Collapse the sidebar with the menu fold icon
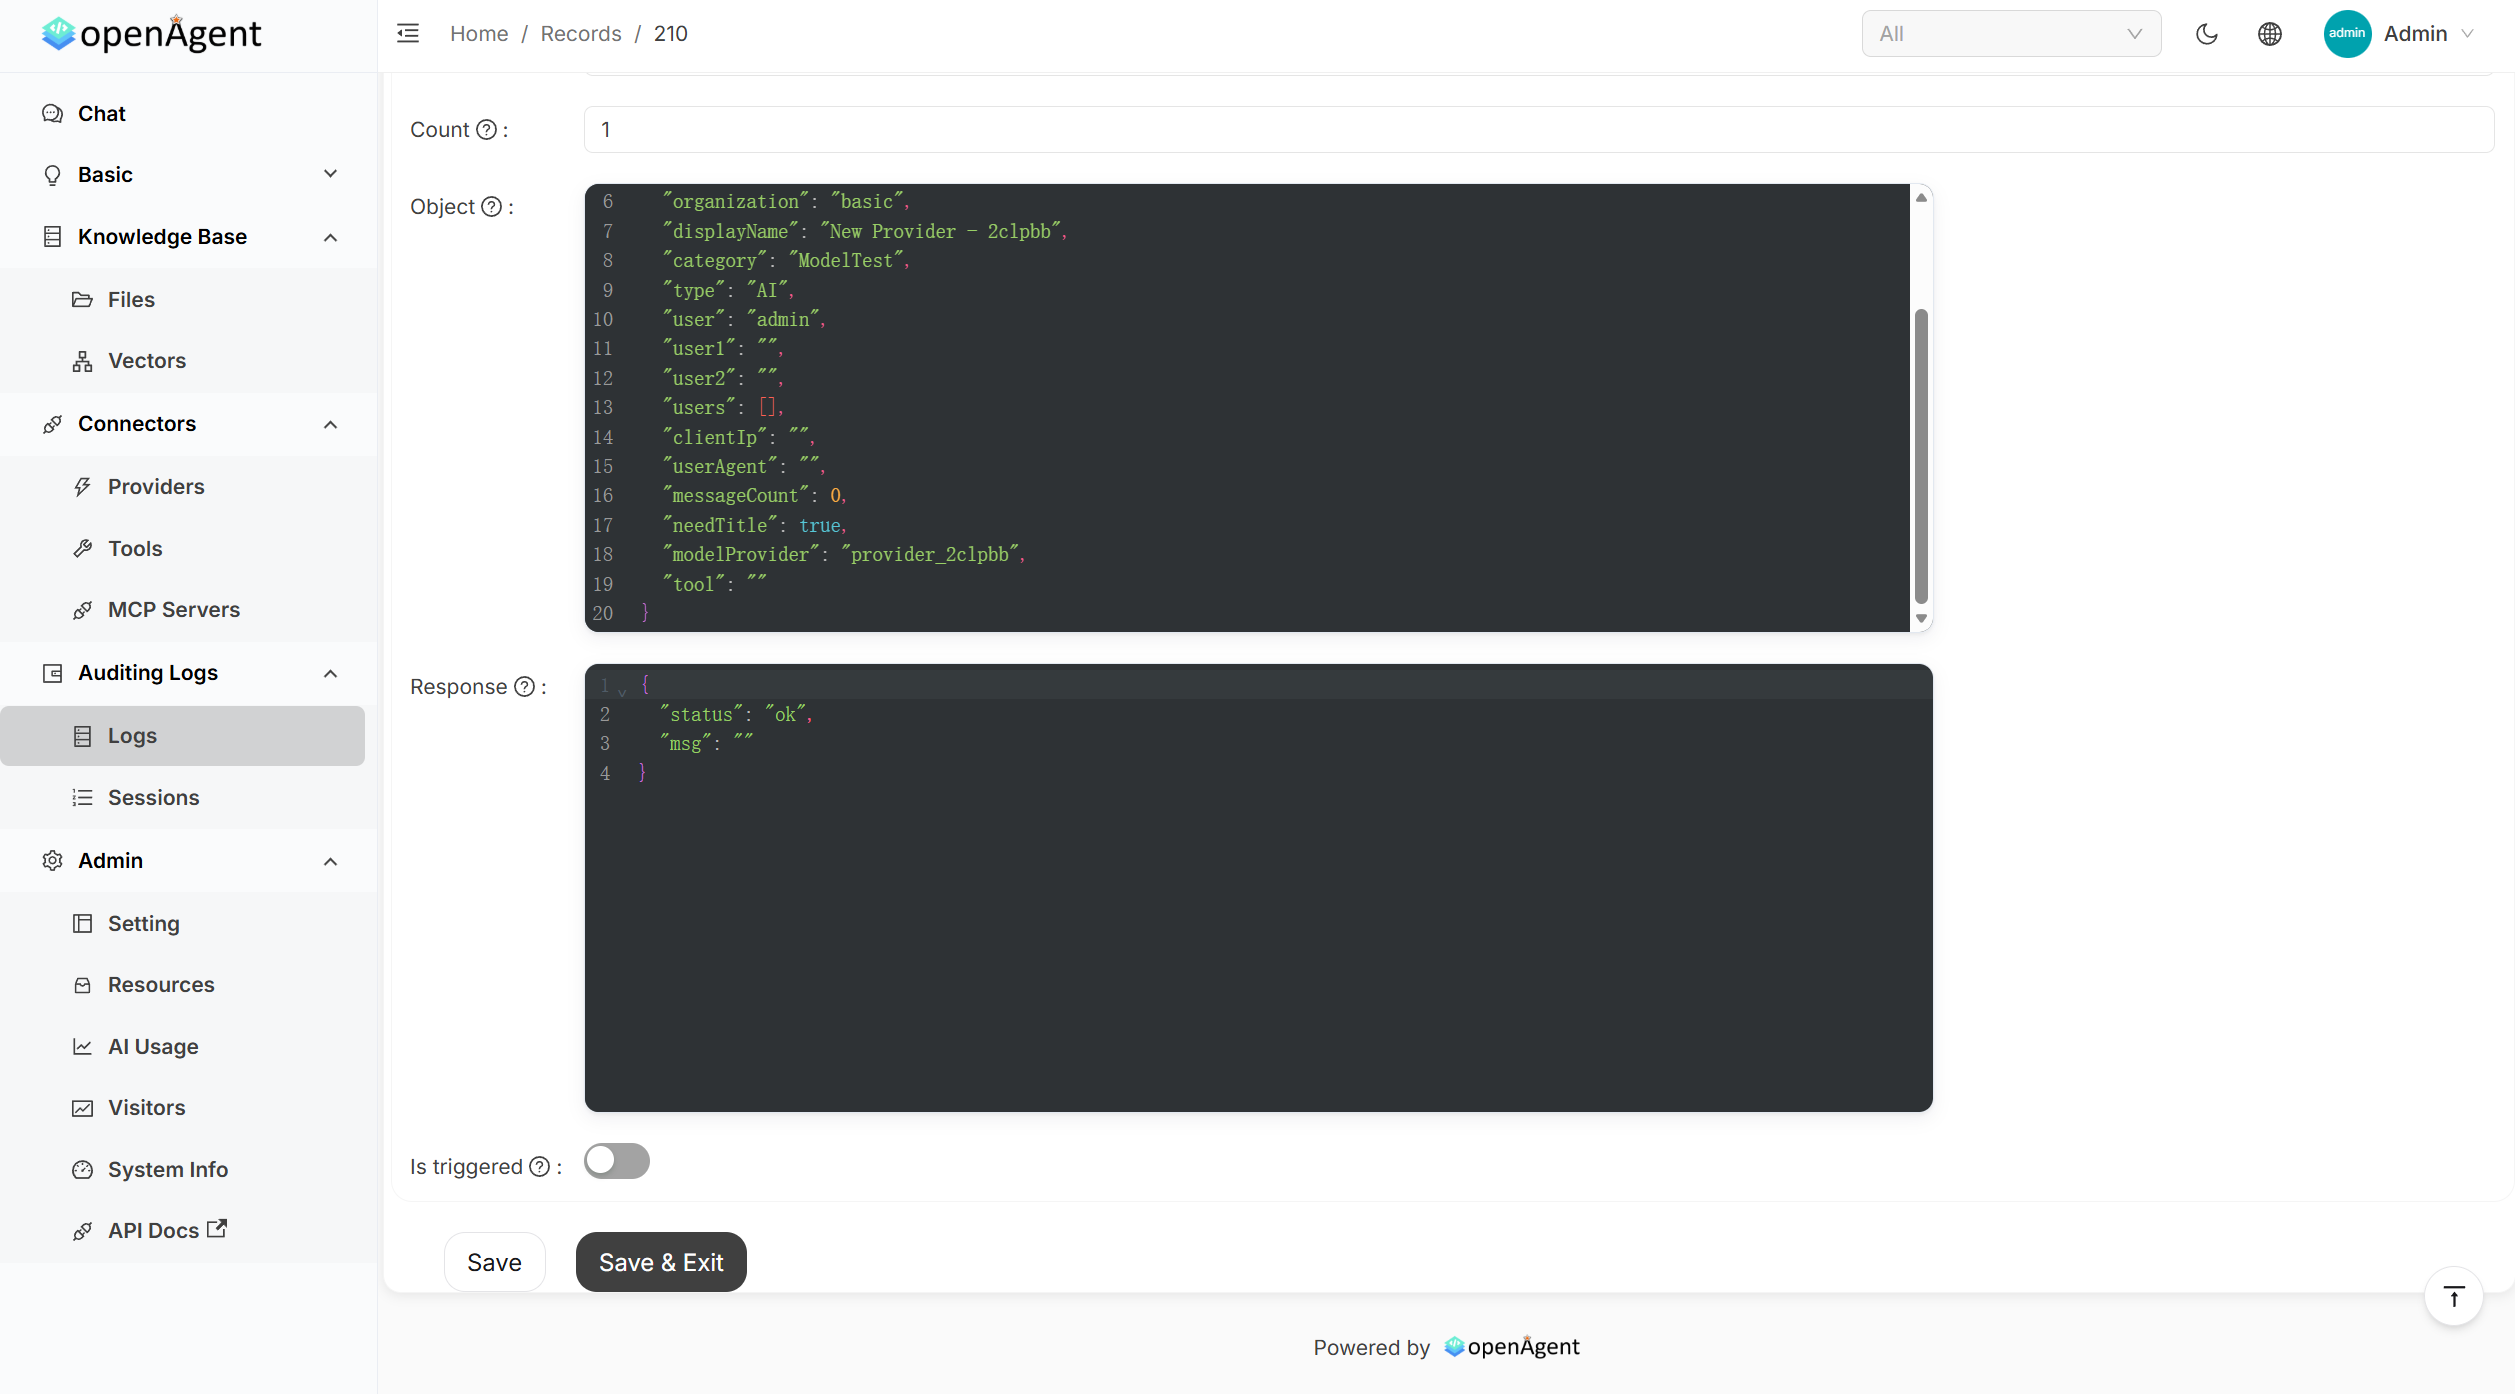The width and height of the screenshot is (2515, 1394). (x=408, y=34)
